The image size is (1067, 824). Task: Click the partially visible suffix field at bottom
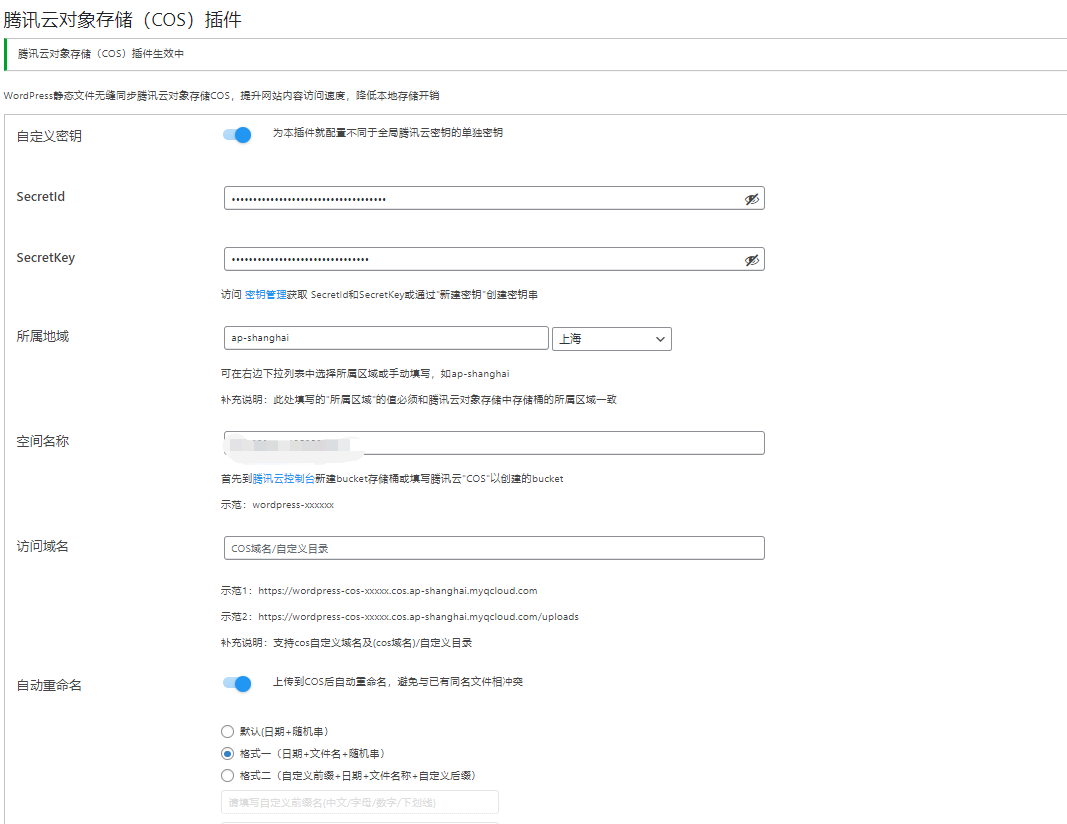click(359, 822)
